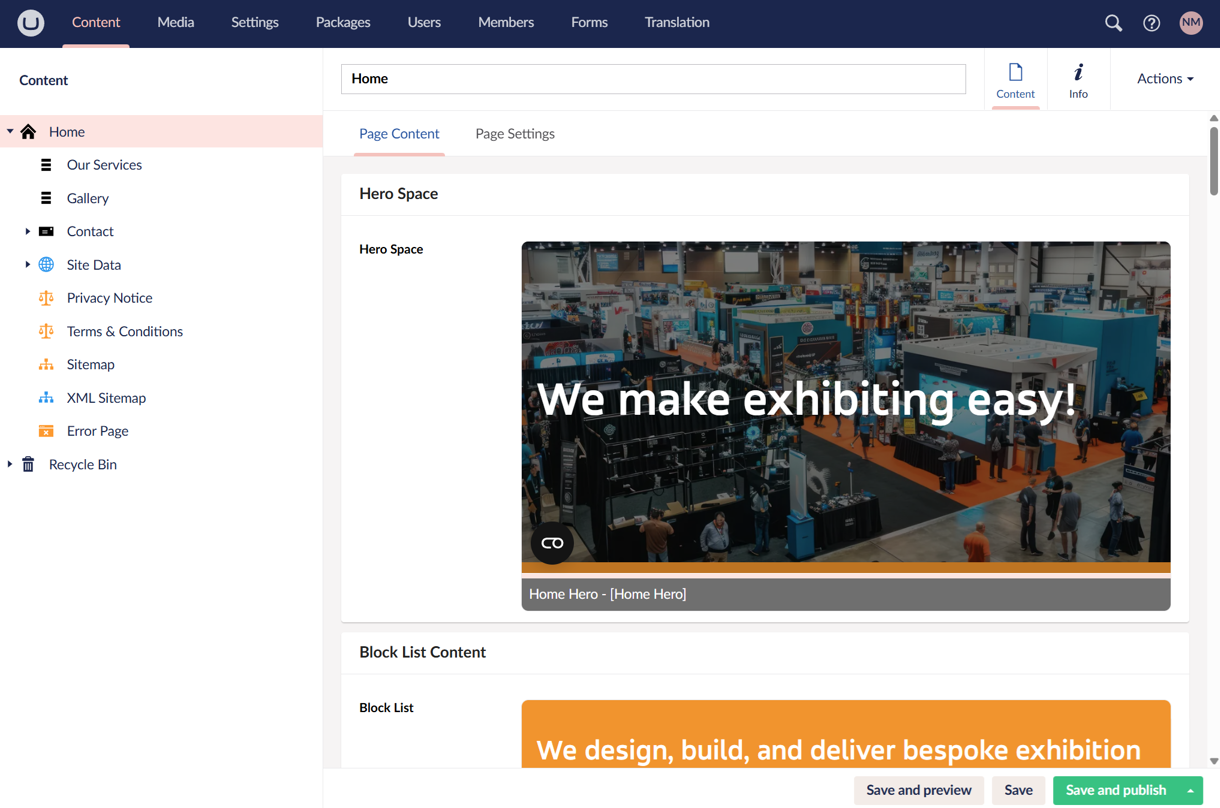The width and height of the screenshot is (1220, 808).
Task: Open the NM user avatar
Action: 1190,23
